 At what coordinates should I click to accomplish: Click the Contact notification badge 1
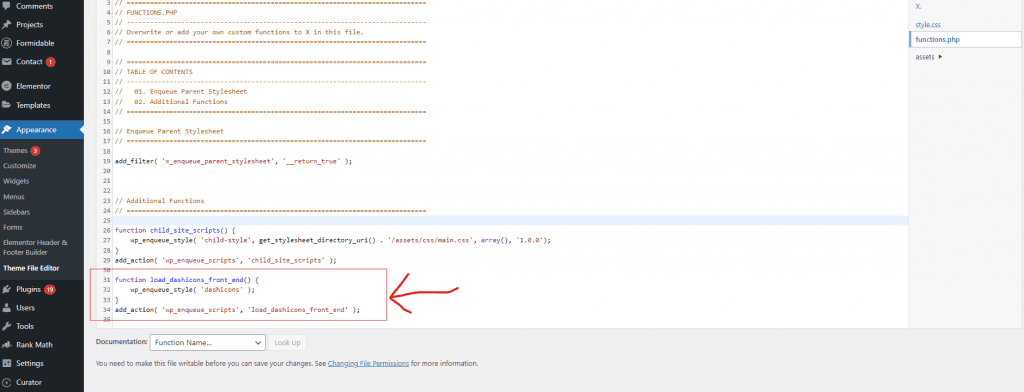click(x=50, y=62)
